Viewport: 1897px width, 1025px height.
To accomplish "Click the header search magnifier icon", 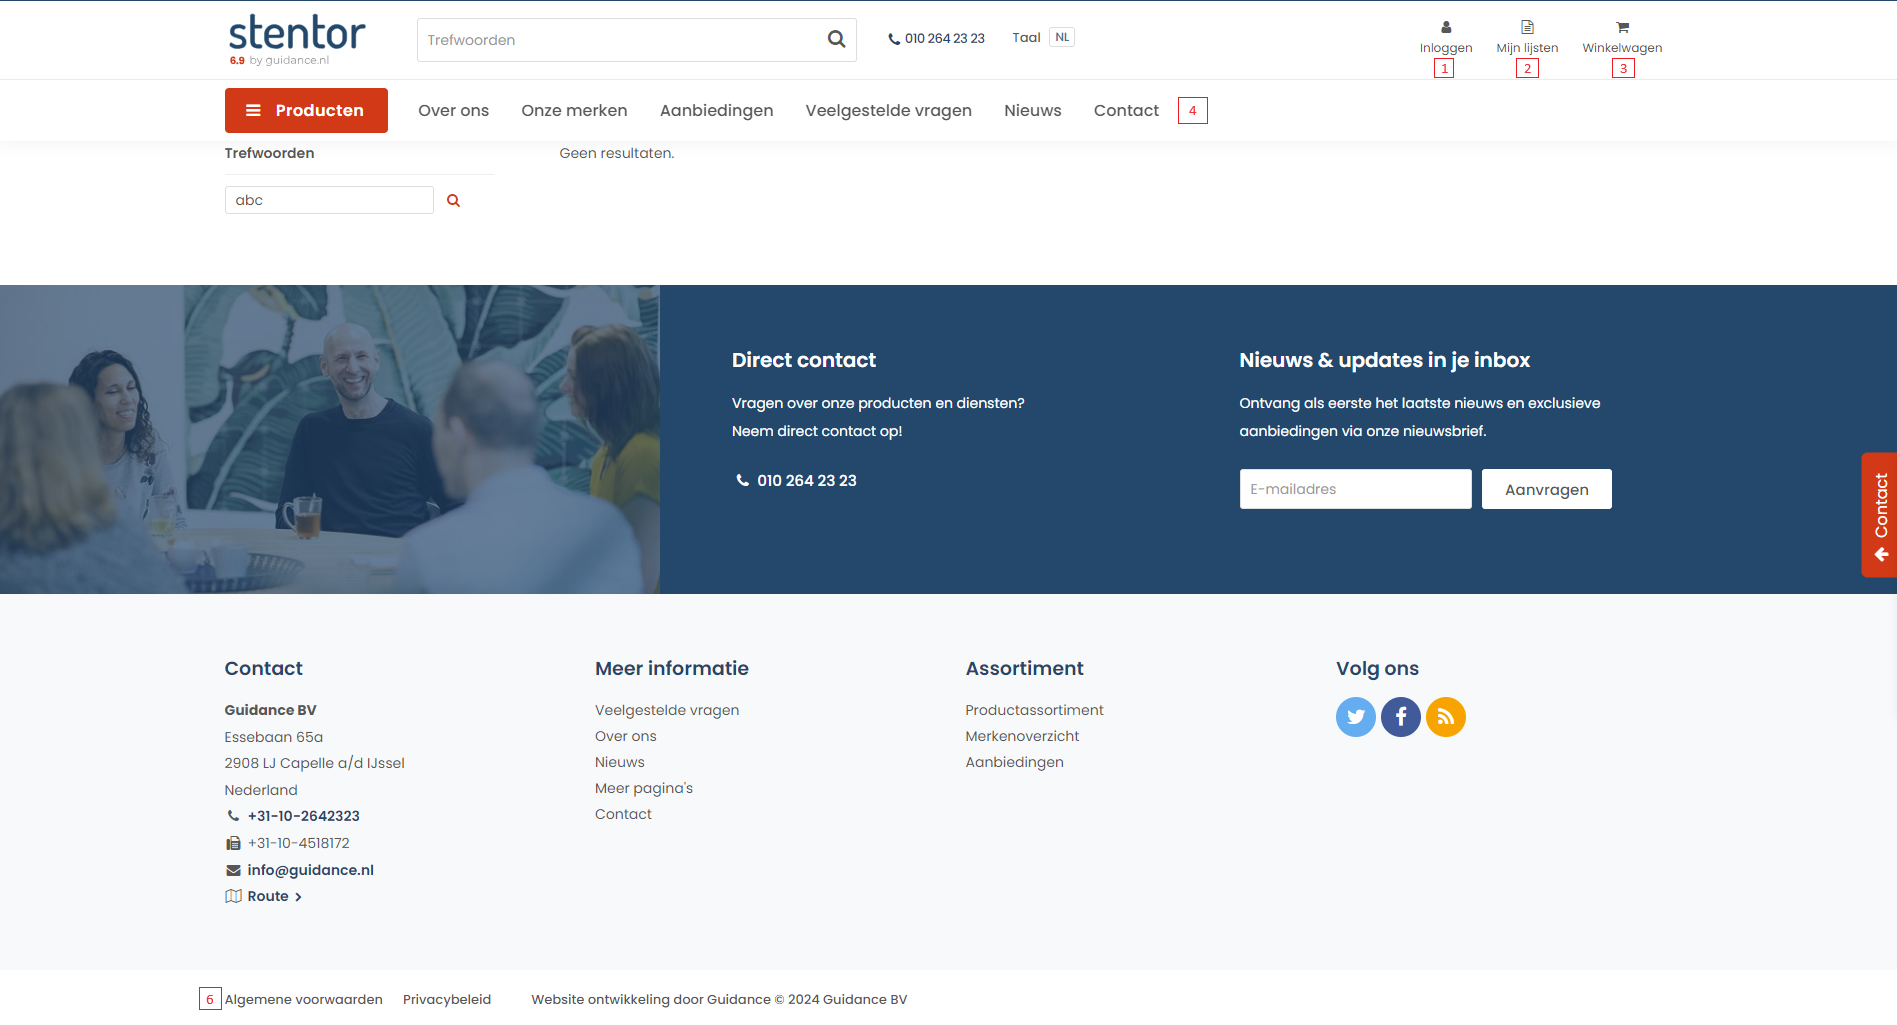I will pyautogui.click(x=836, y=39).
